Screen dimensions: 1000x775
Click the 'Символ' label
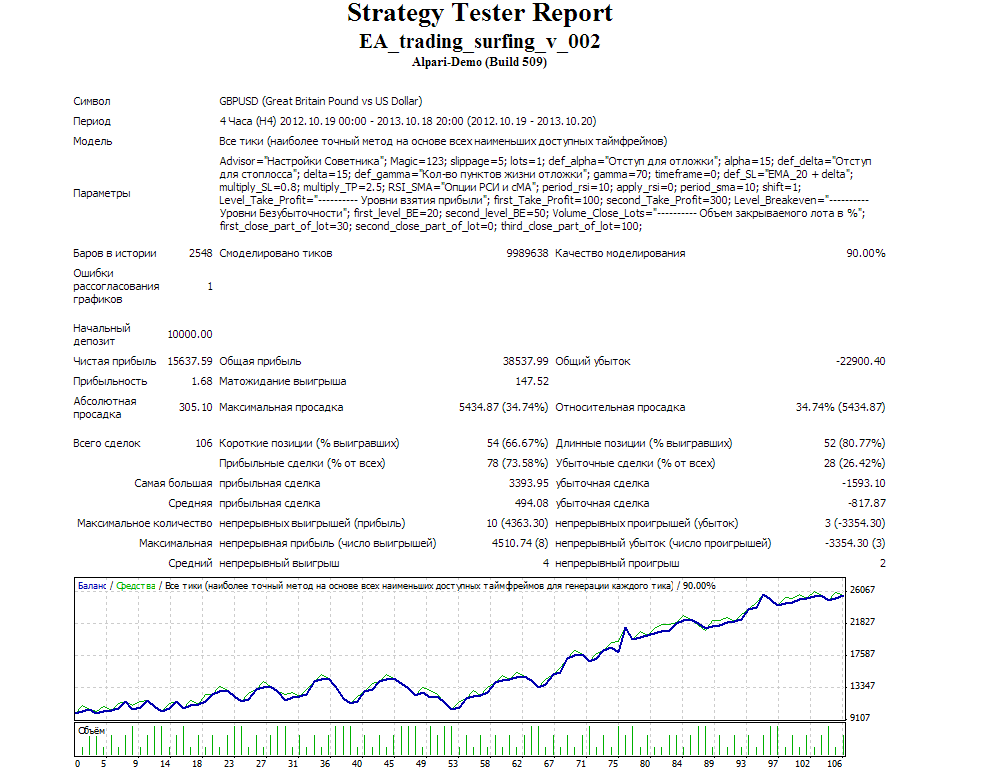tap(91, 101)
